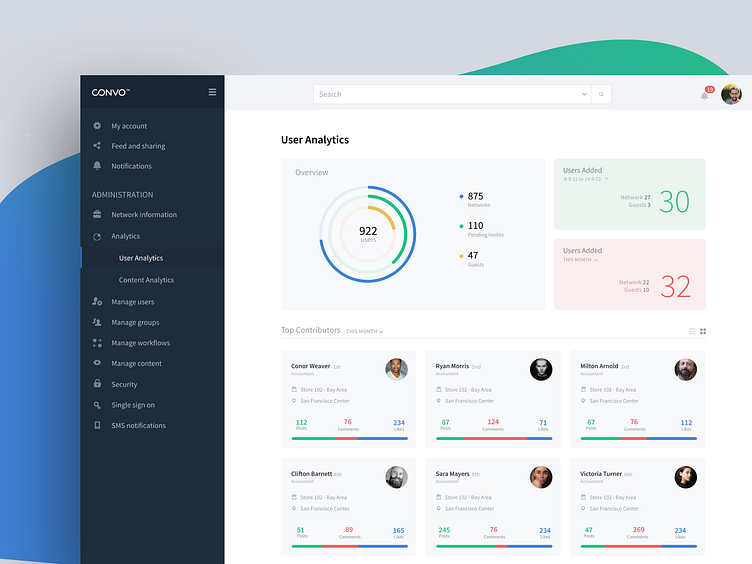752x564 pixels.
Task: Click the overview donut chart
Action: click(x=368, y=234)
